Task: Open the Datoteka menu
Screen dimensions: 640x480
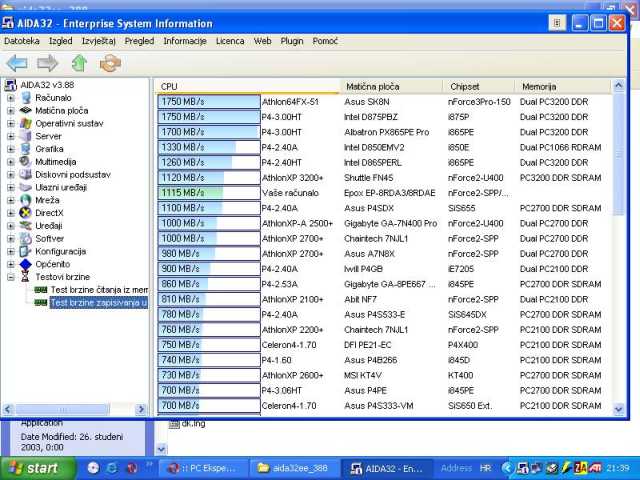Action: click(x=22, y=41)
